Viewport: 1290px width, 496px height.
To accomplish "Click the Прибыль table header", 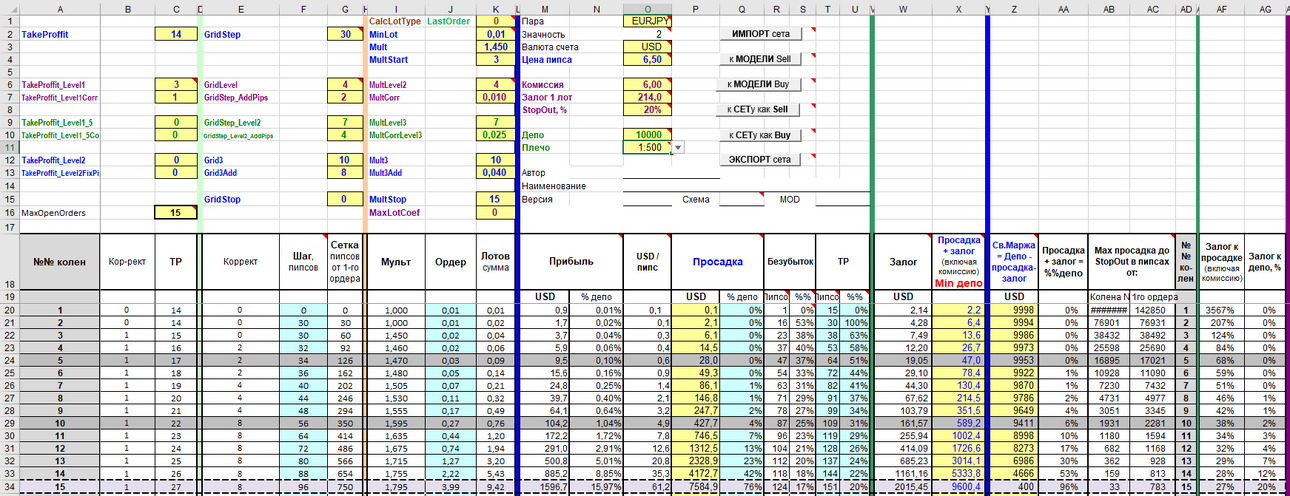I will 571,262.
